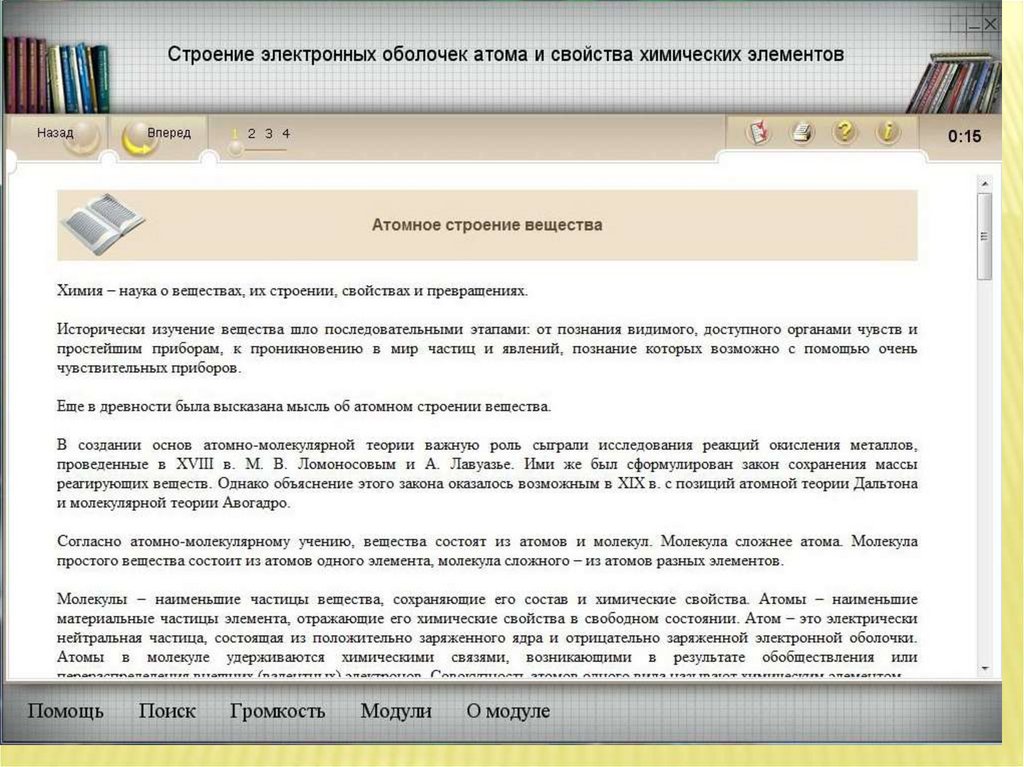This screenshot has width=1024, height=767.
Task: Print the page with the printer icon
Action: pos(802,133)
